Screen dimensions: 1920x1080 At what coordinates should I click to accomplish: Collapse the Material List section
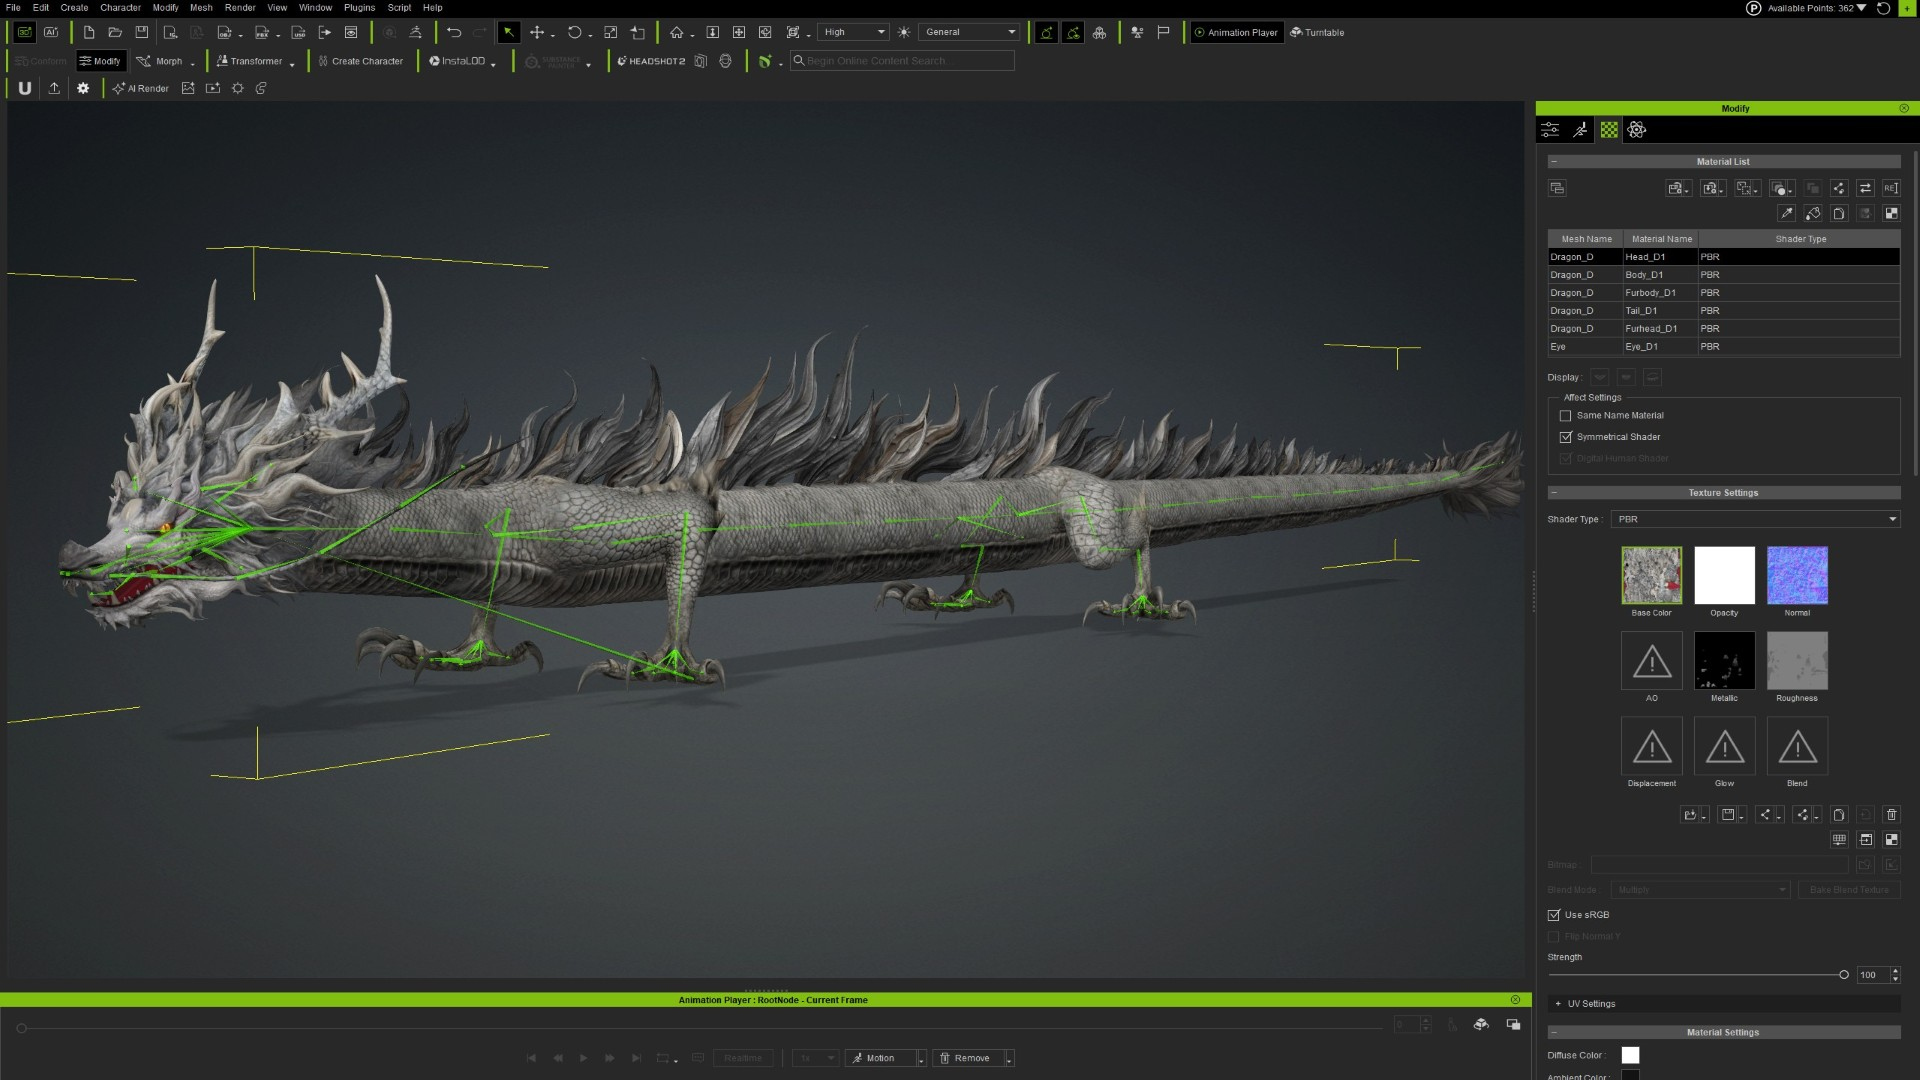pos(1554,162)
